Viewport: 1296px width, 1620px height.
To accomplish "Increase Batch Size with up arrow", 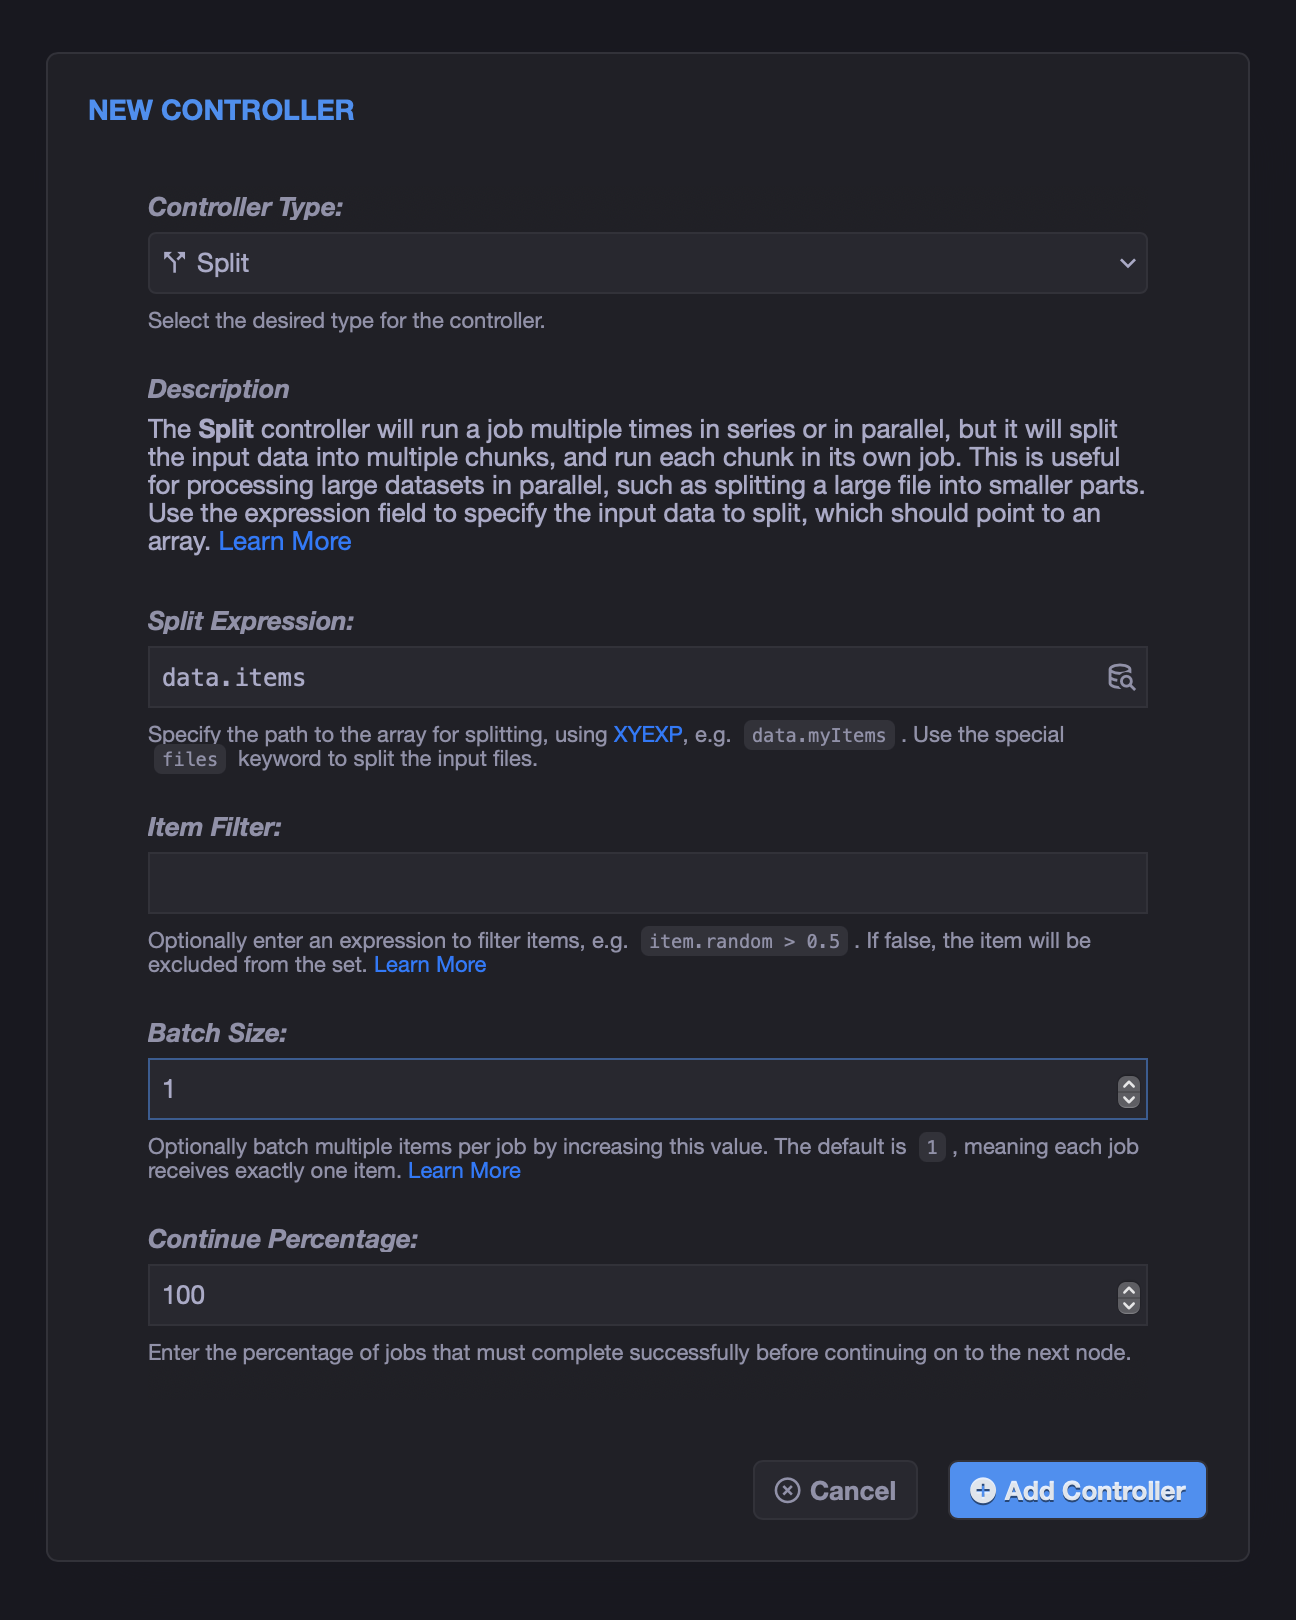I will [x=1129, y=1084].
